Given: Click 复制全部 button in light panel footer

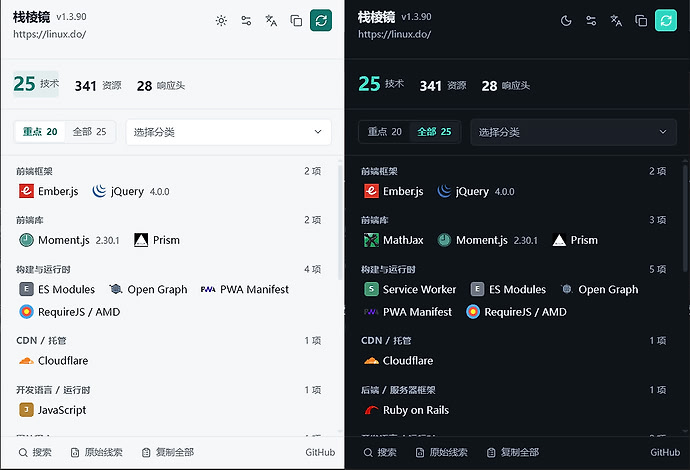Looking at the screenshot, I should [168, 452].
